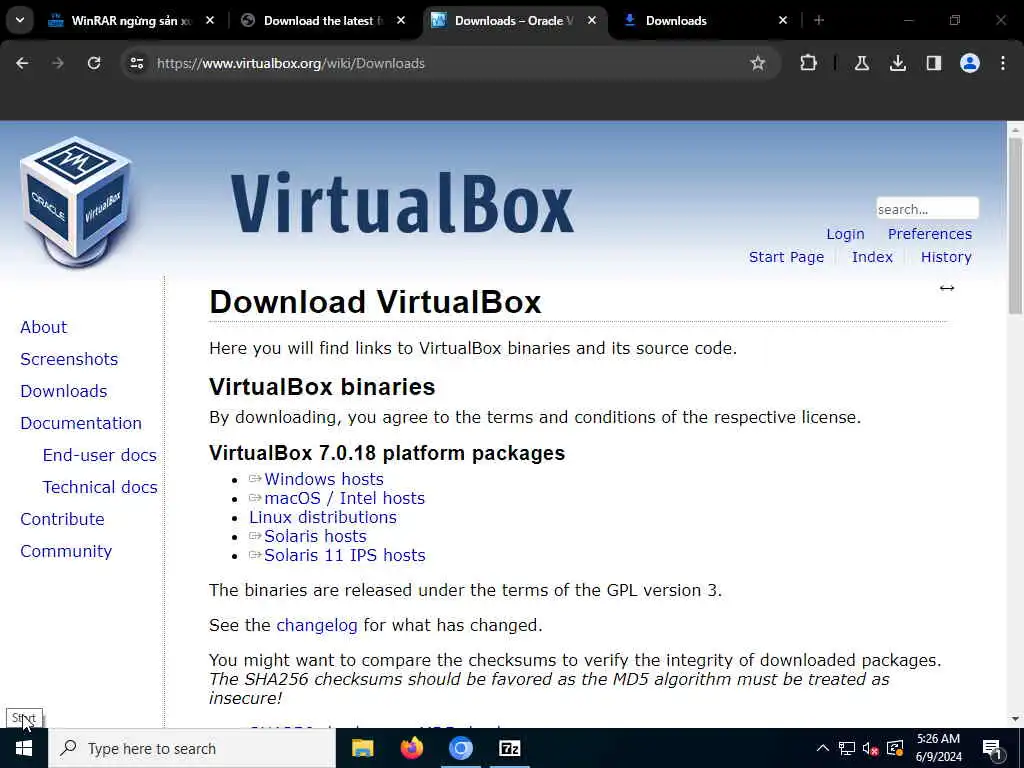Image resolution: width=1024 pixels, height=768 pixels.
Task: Download Windows hosts package
Action: pos(323,479)
